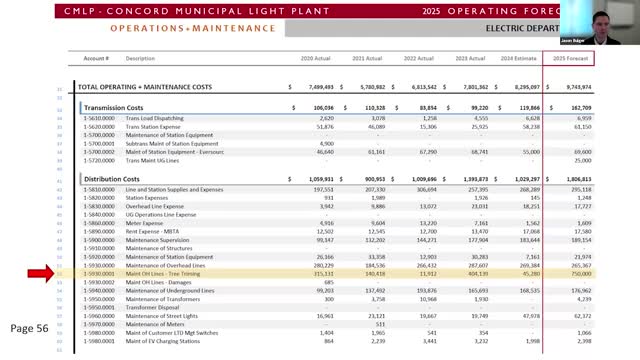This screenshot has width=640, height=360.
Task: Click the 'Account #' column header
Action: [96, 58]
